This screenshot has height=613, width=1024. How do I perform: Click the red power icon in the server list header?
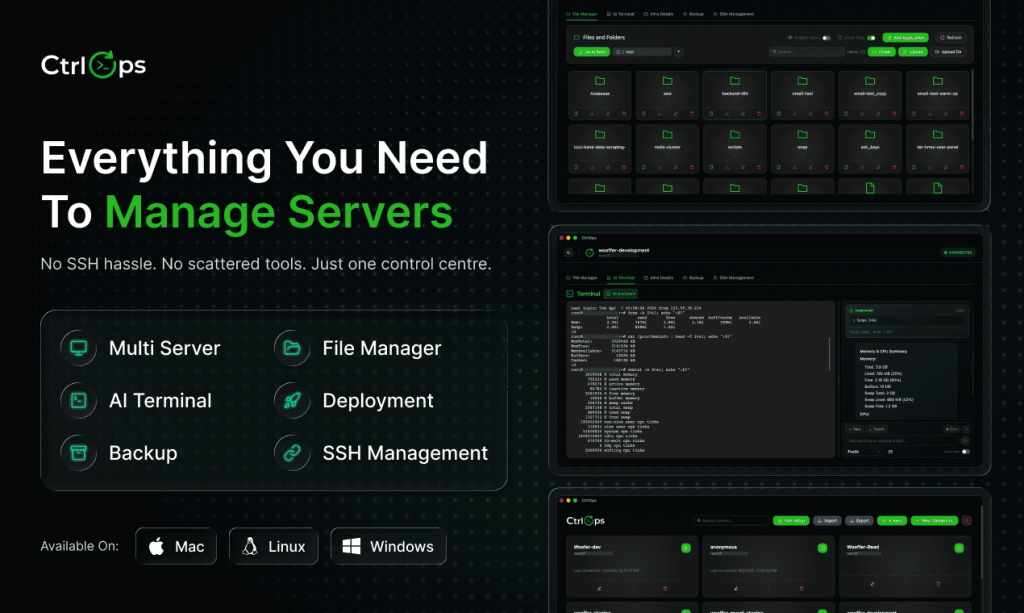[967, 520]
